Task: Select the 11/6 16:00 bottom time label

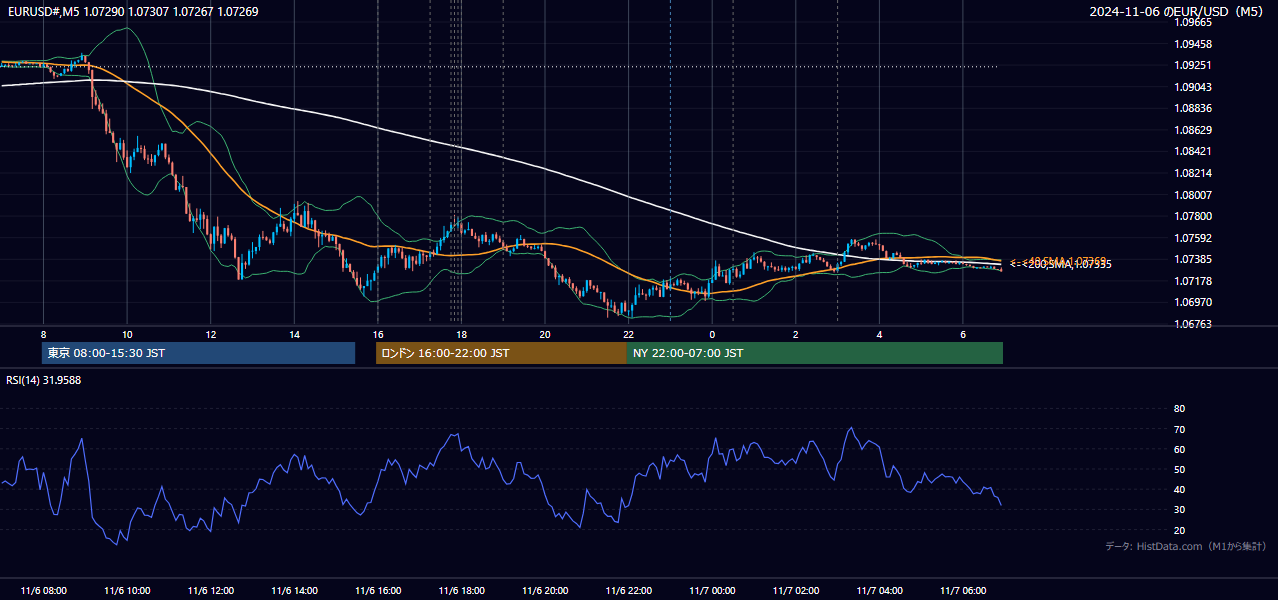Action: [377, 591]
